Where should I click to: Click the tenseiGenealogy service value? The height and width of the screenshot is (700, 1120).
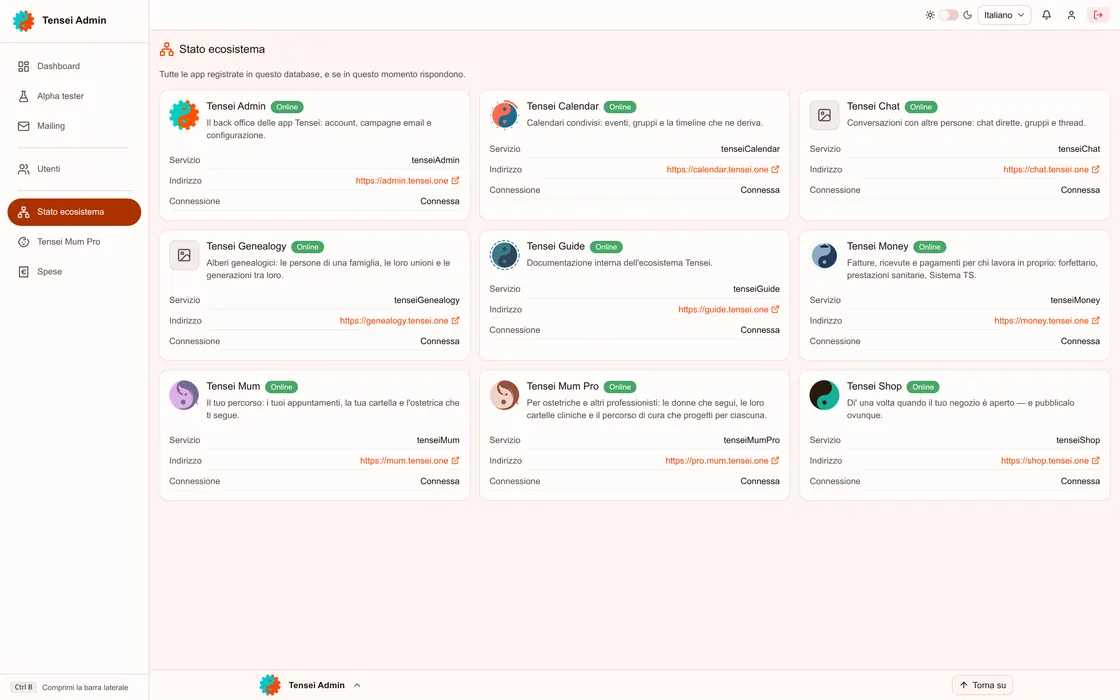426,300
